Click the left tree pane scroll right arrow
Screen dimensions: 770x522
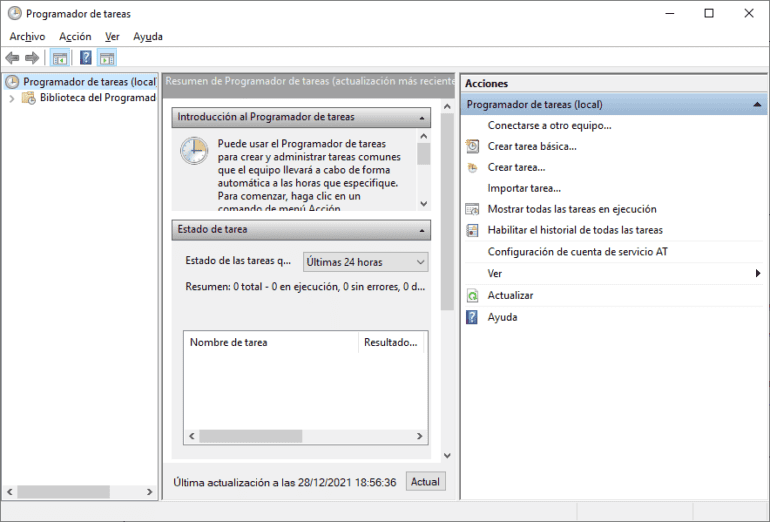[150, 492]
